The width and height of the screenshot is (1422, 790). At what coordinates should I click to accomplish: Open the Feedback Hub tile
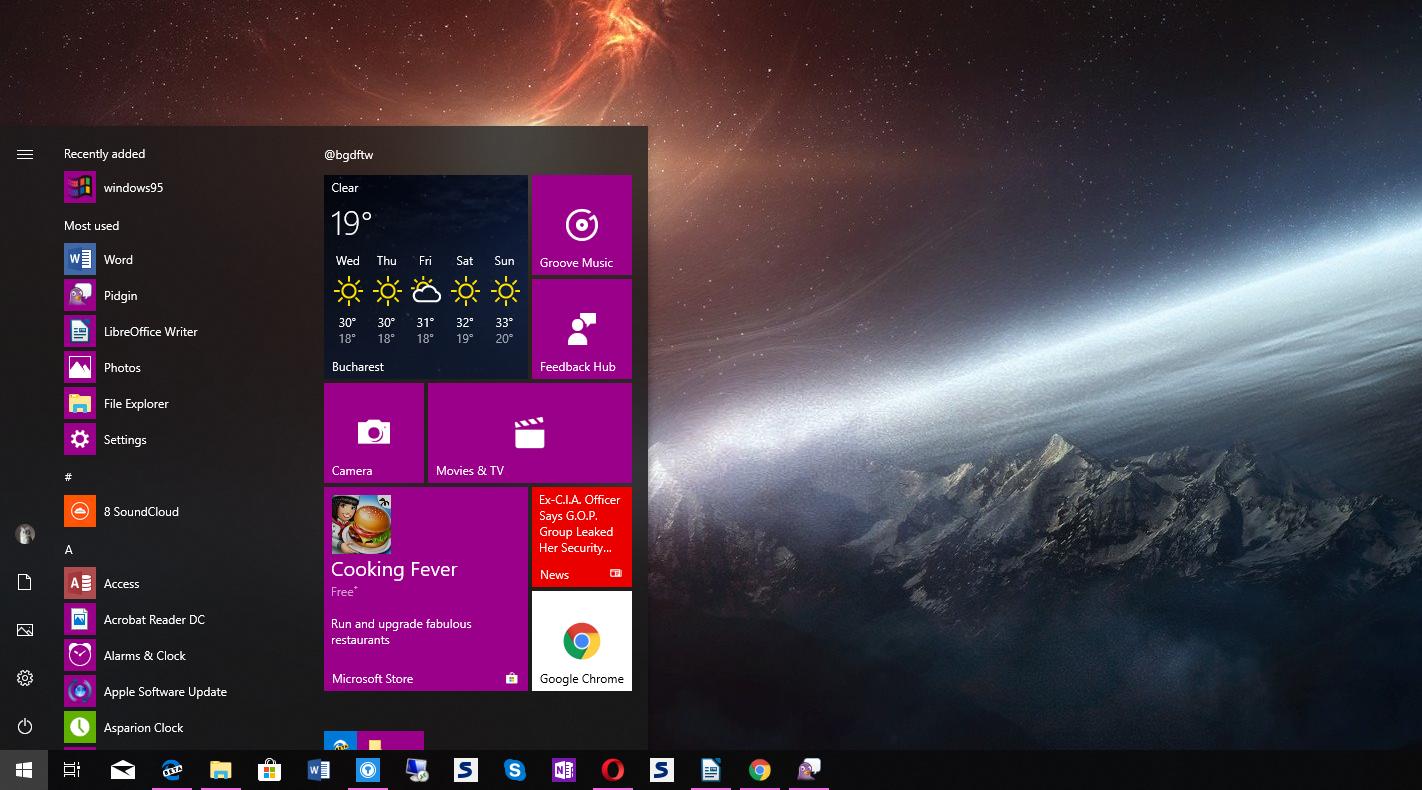pos(582,329)
